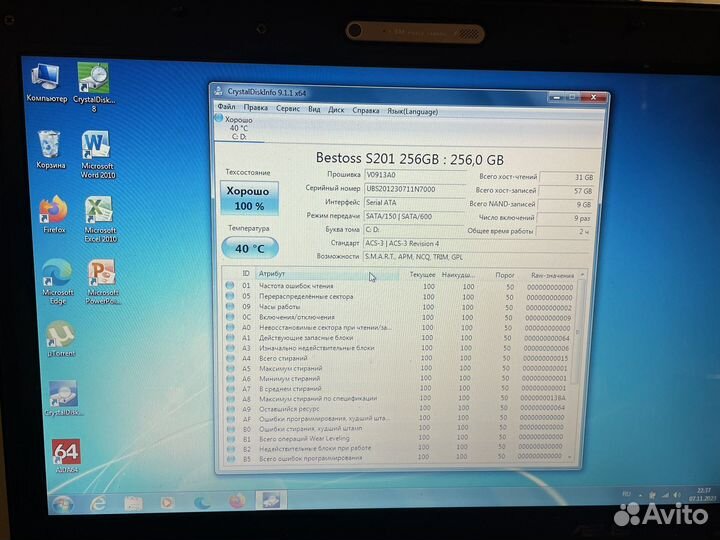The width and height of the screenshot is (720, 540).
Task: Select the Всего операций Wear Leveling row
Action: 395,438
